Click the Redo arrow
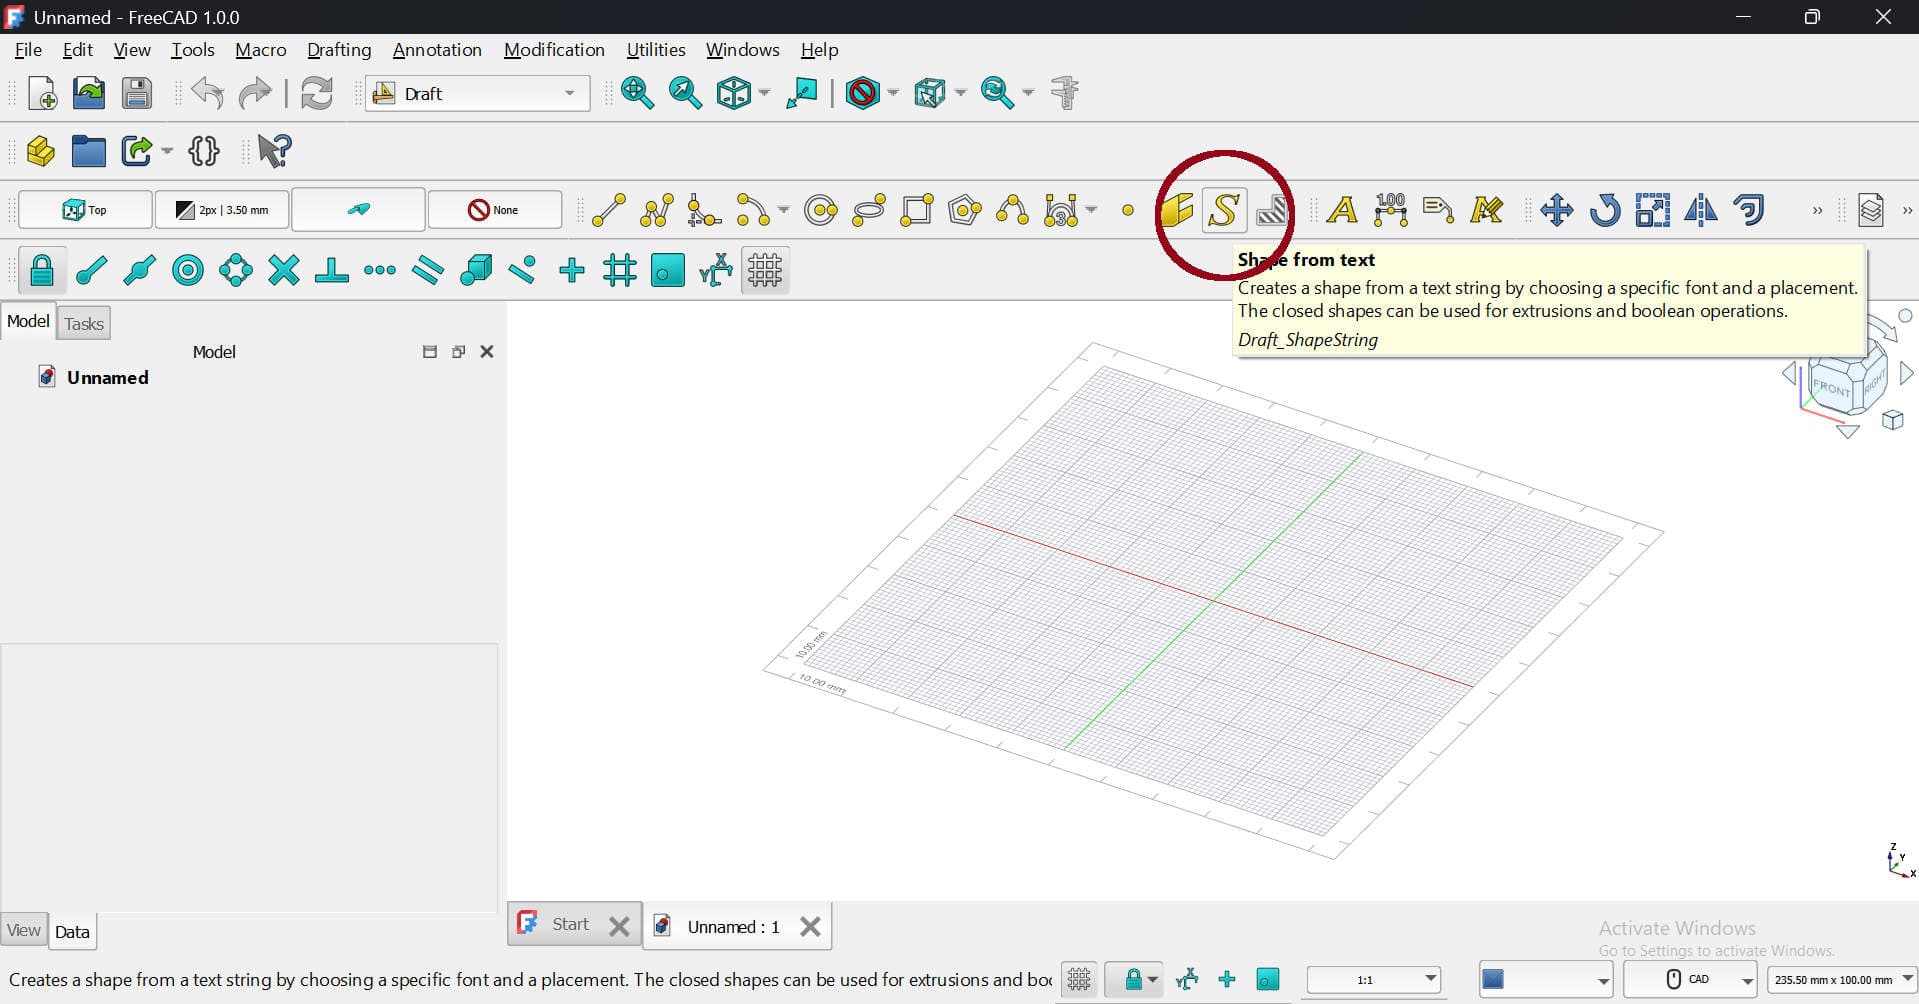 coord(255,93)
